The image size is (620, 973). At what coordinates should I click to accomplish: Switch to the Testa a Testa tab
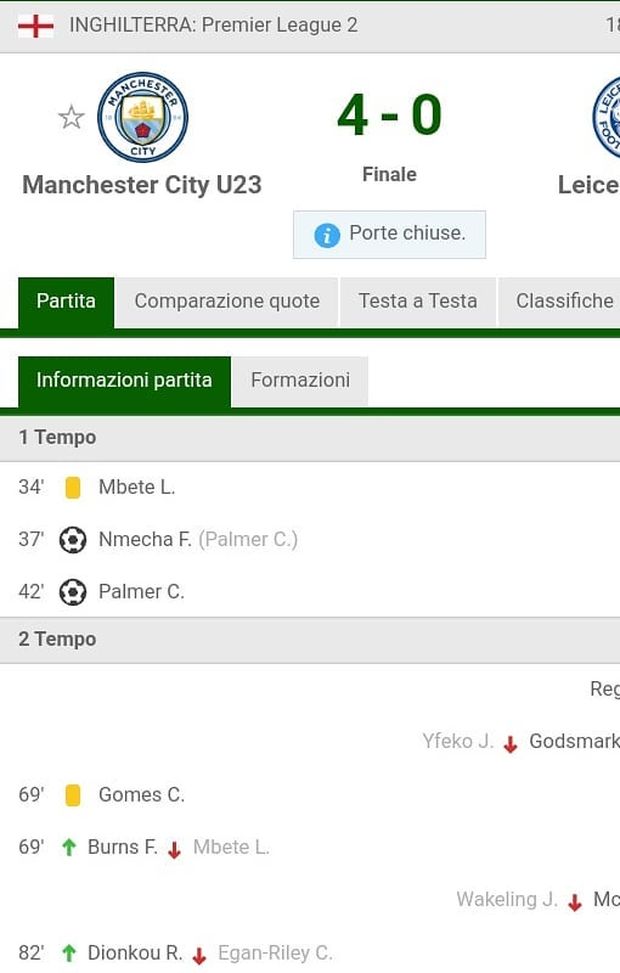[418, 301]
